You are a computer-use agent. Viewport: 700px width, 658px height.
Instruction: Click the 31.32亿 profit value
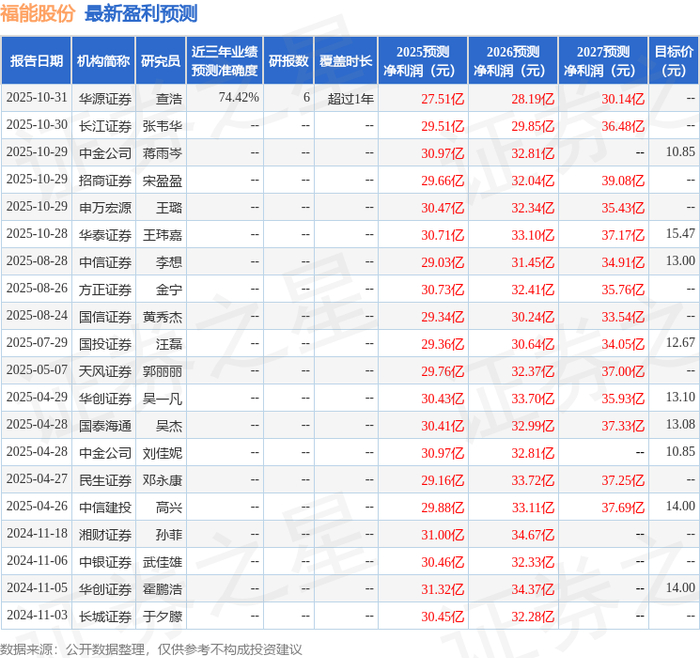443,589
